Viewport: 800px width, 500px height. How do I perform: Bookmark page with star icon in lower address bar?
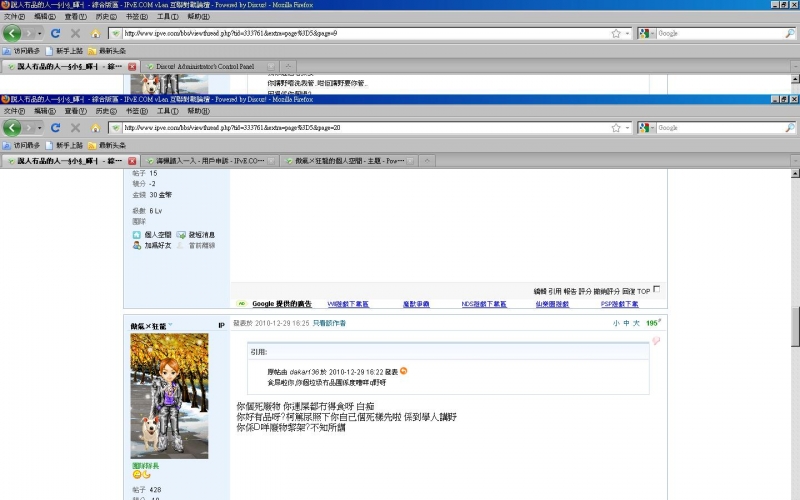tap(616, 128)
